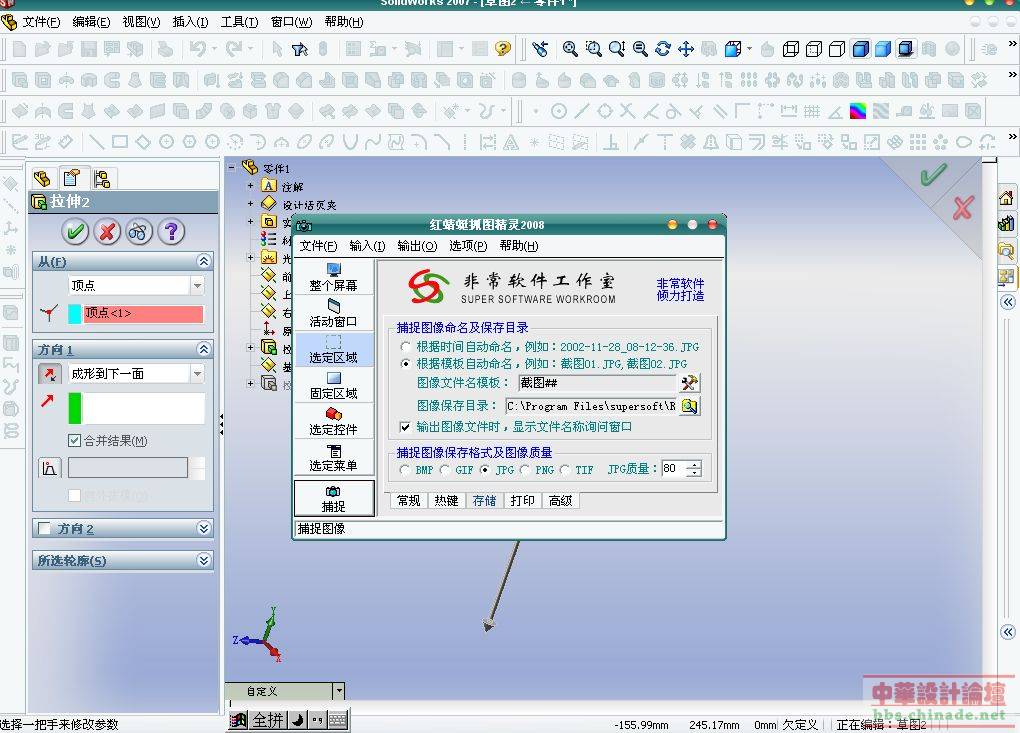The height and width of the screenshot is (733, 1020).
Task: Choose 固定区域 capture mode
Action: 334,385
